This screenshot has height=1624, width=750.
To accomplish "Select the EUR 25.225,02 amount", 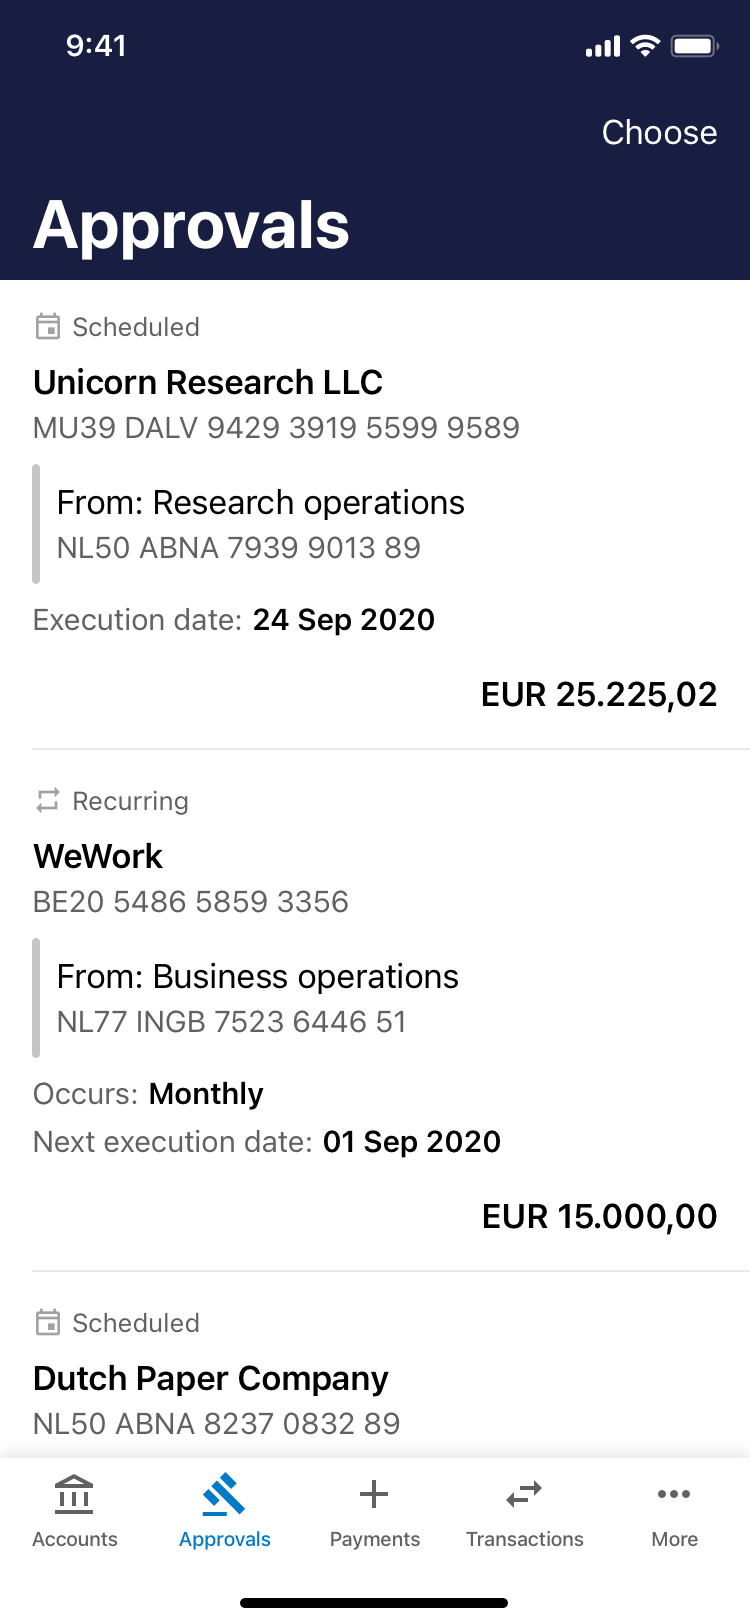I will click(598, 694).
